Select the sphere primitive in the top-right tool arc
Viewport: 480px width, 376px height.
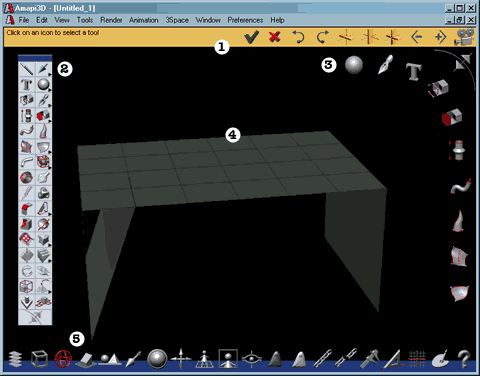[354, 65]
